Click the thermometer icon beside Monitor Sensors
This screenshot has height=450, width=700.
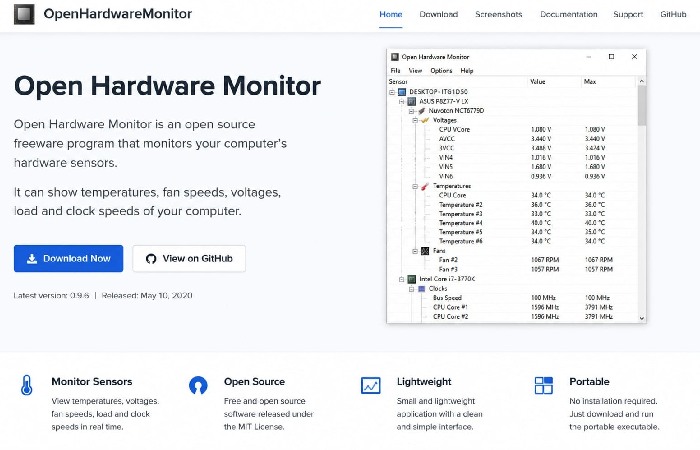click(x=27, y=385)
